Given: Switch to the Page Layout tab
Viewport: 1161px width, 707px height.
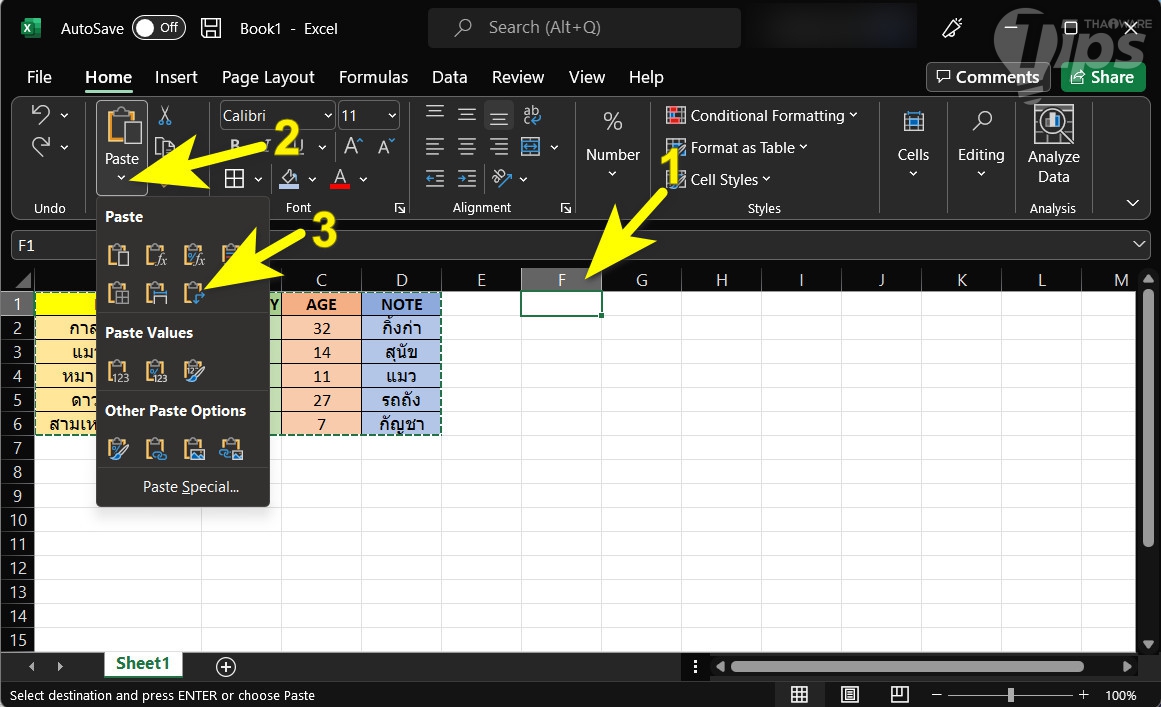Looking at the screenshot, I should 268,77.
